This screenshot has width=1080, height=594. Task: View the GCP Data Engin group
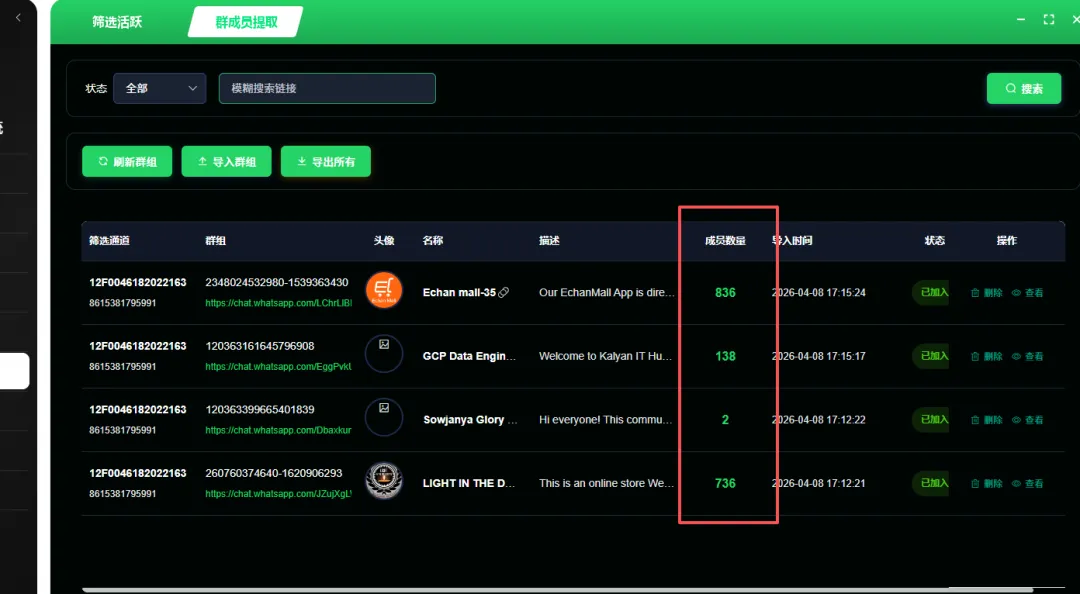tap(1027, 356)
